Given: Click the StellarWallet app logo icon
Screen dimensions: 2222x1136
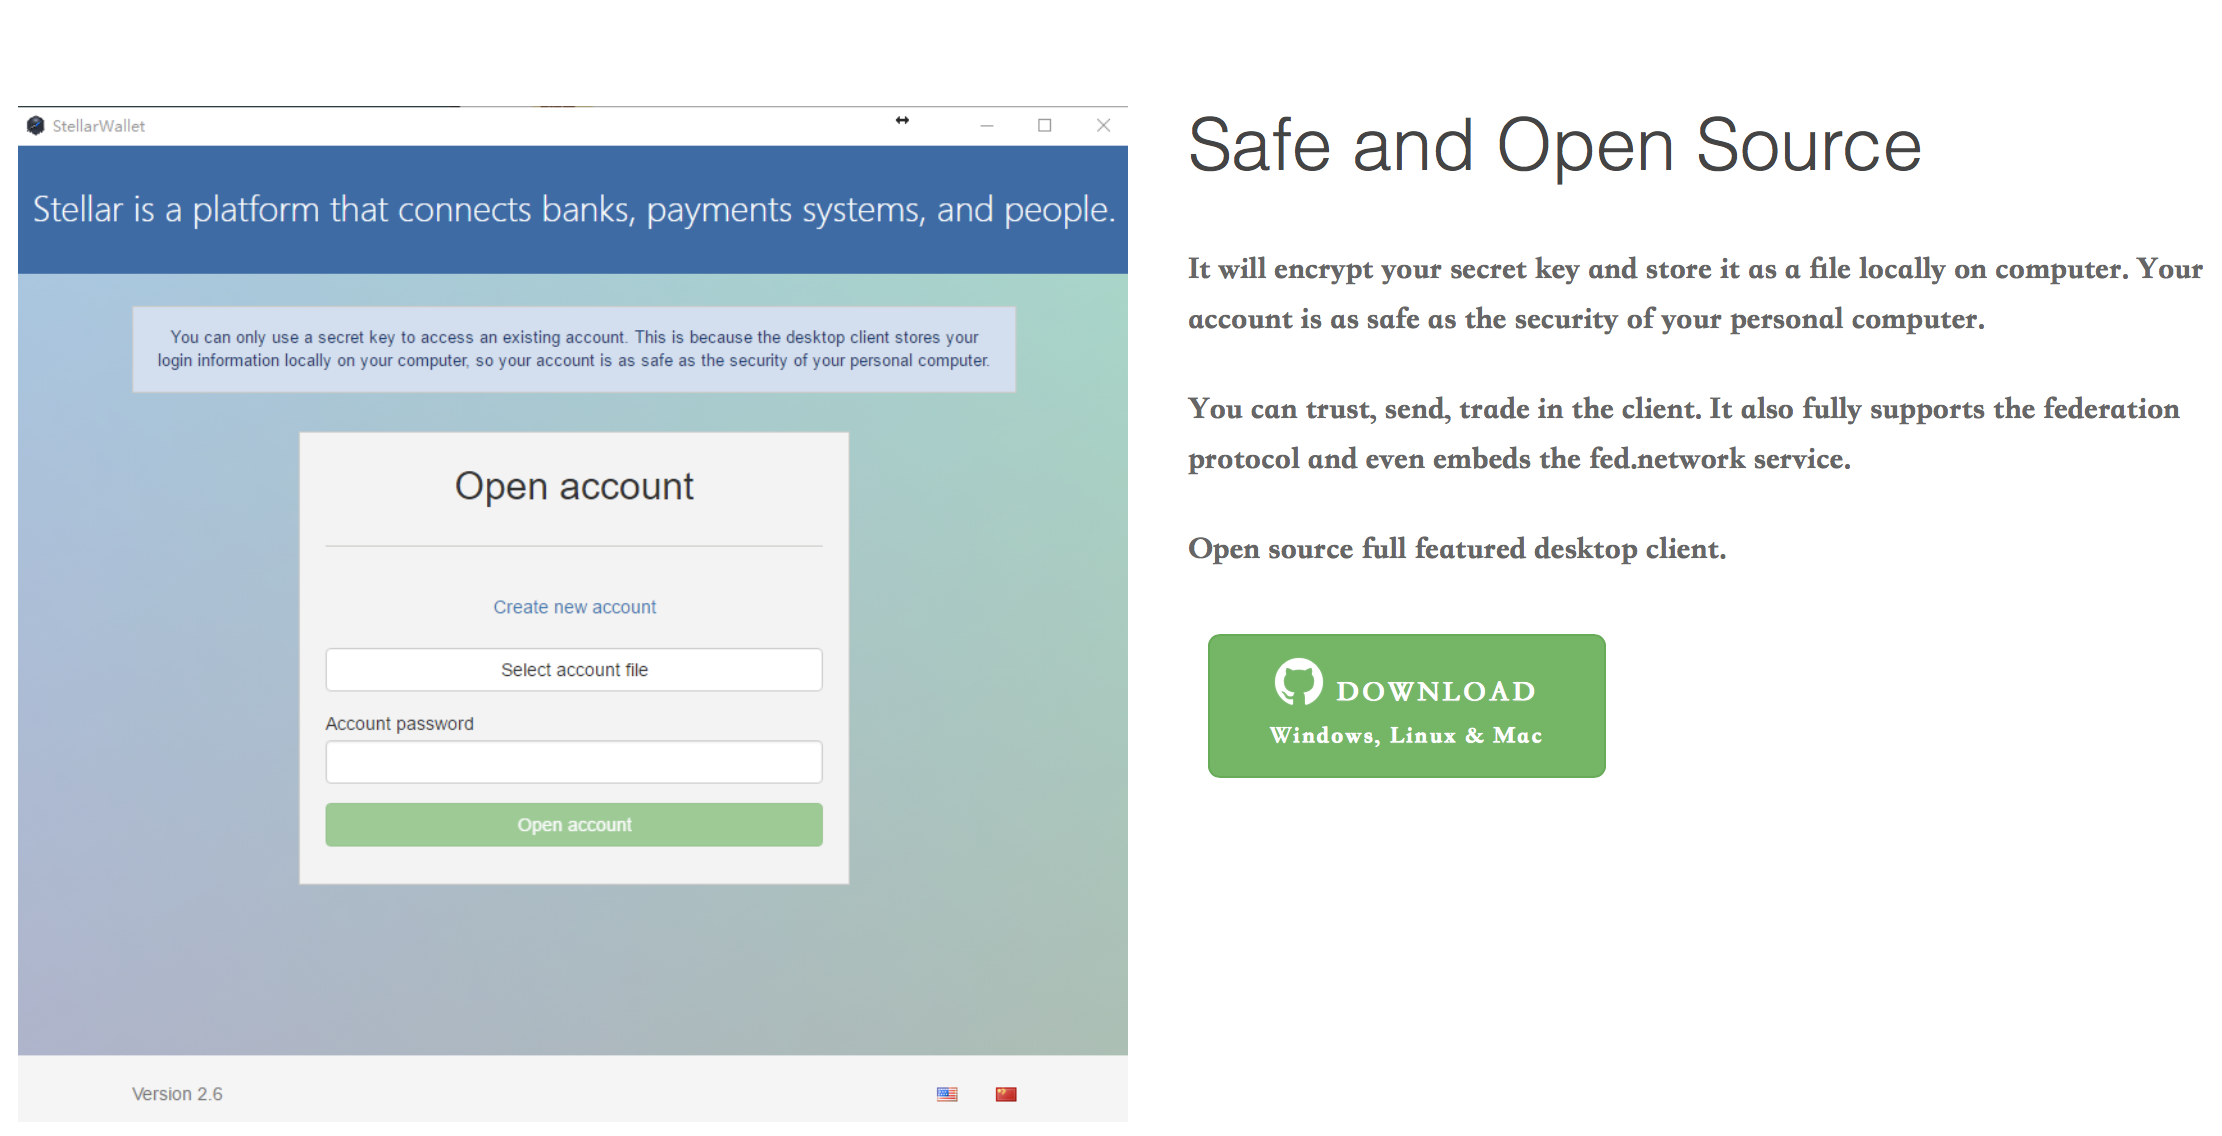Looking at the screenshot, I should [x=36, y=125].
